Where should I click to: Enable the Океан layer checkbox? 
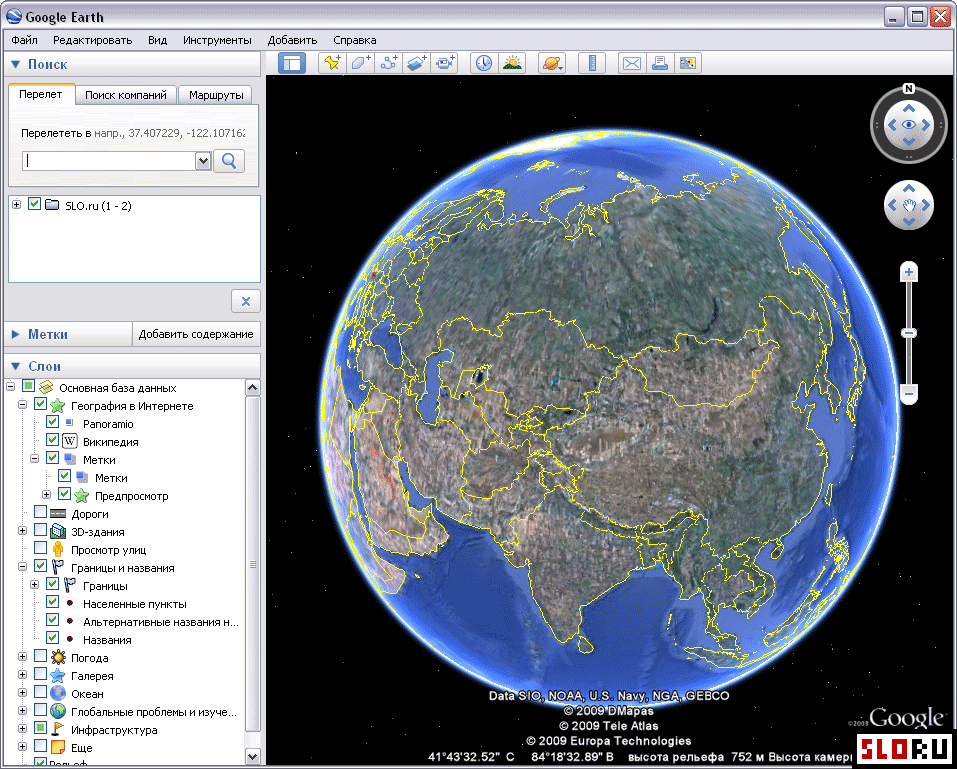point(40,692)
